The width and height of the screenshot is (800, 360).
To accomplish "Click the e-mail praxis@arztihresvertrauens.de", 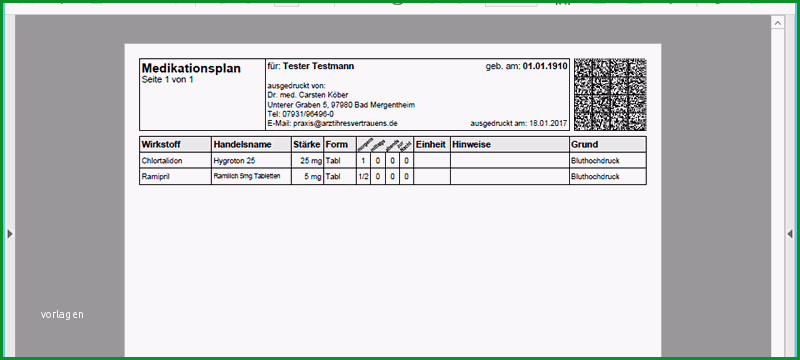I will point(345,123).
